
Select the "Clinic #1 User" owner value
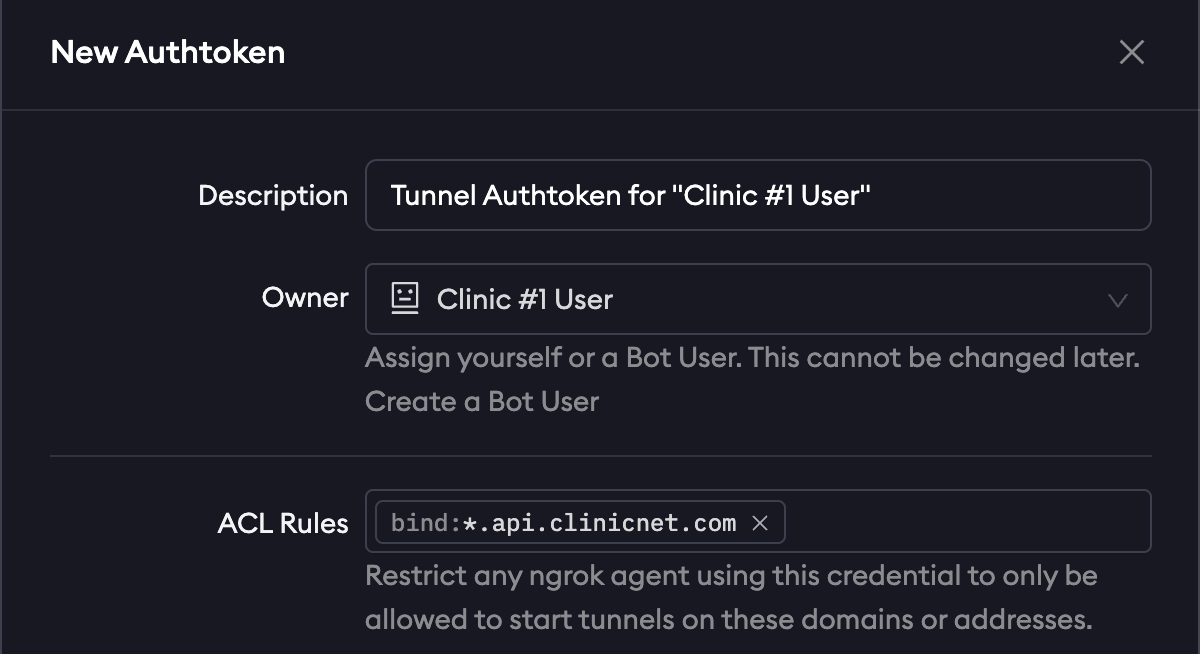(x=524, y=299)
